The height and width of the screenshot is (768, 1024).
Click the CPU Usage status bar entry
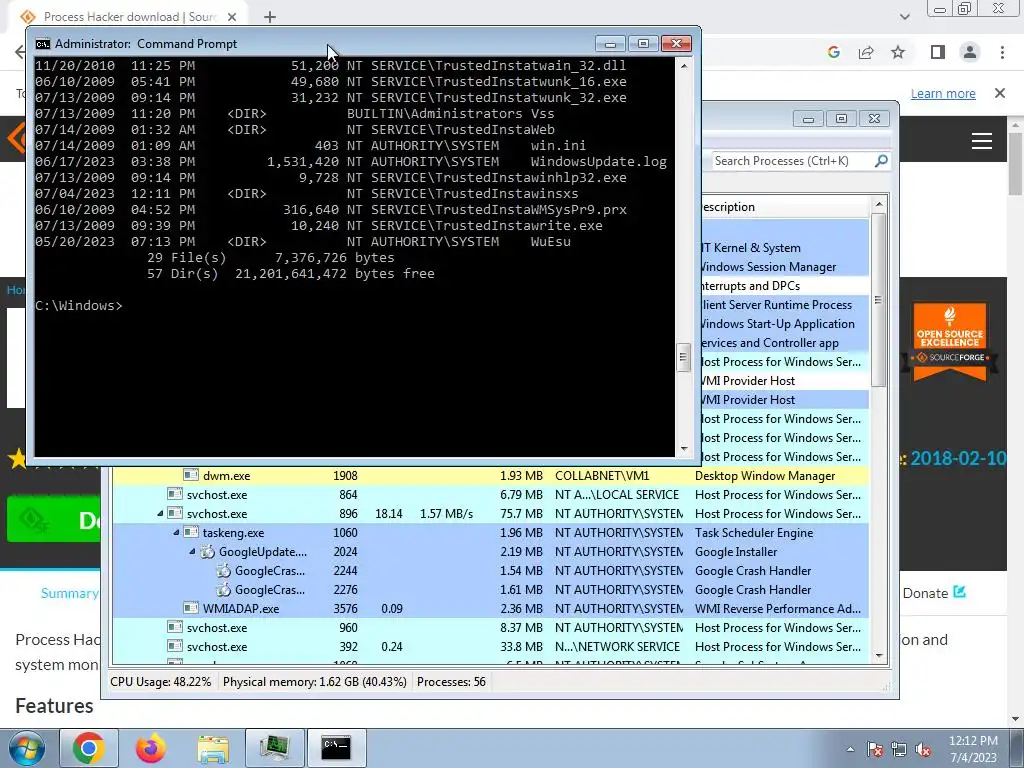[x=161, y=682]
